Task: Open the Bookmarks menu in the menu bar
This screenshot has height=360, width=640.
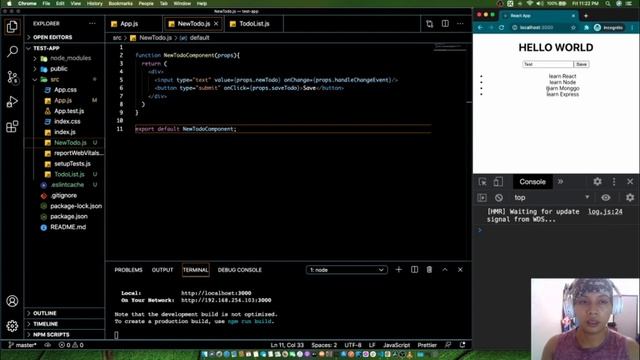Action: pyautogui.click(x=120, y=3)
